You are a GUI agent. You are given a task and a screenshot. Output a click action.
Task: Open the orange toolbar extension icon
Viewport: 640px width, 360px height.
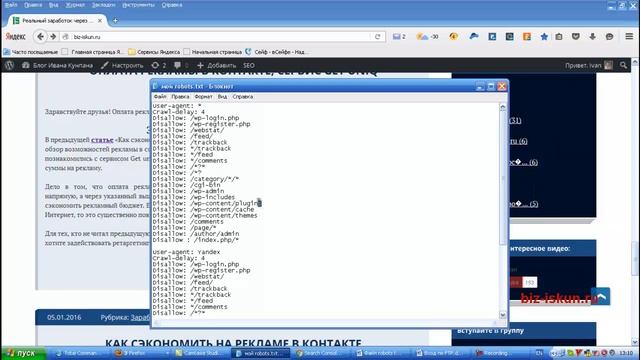tap(527, 36)
